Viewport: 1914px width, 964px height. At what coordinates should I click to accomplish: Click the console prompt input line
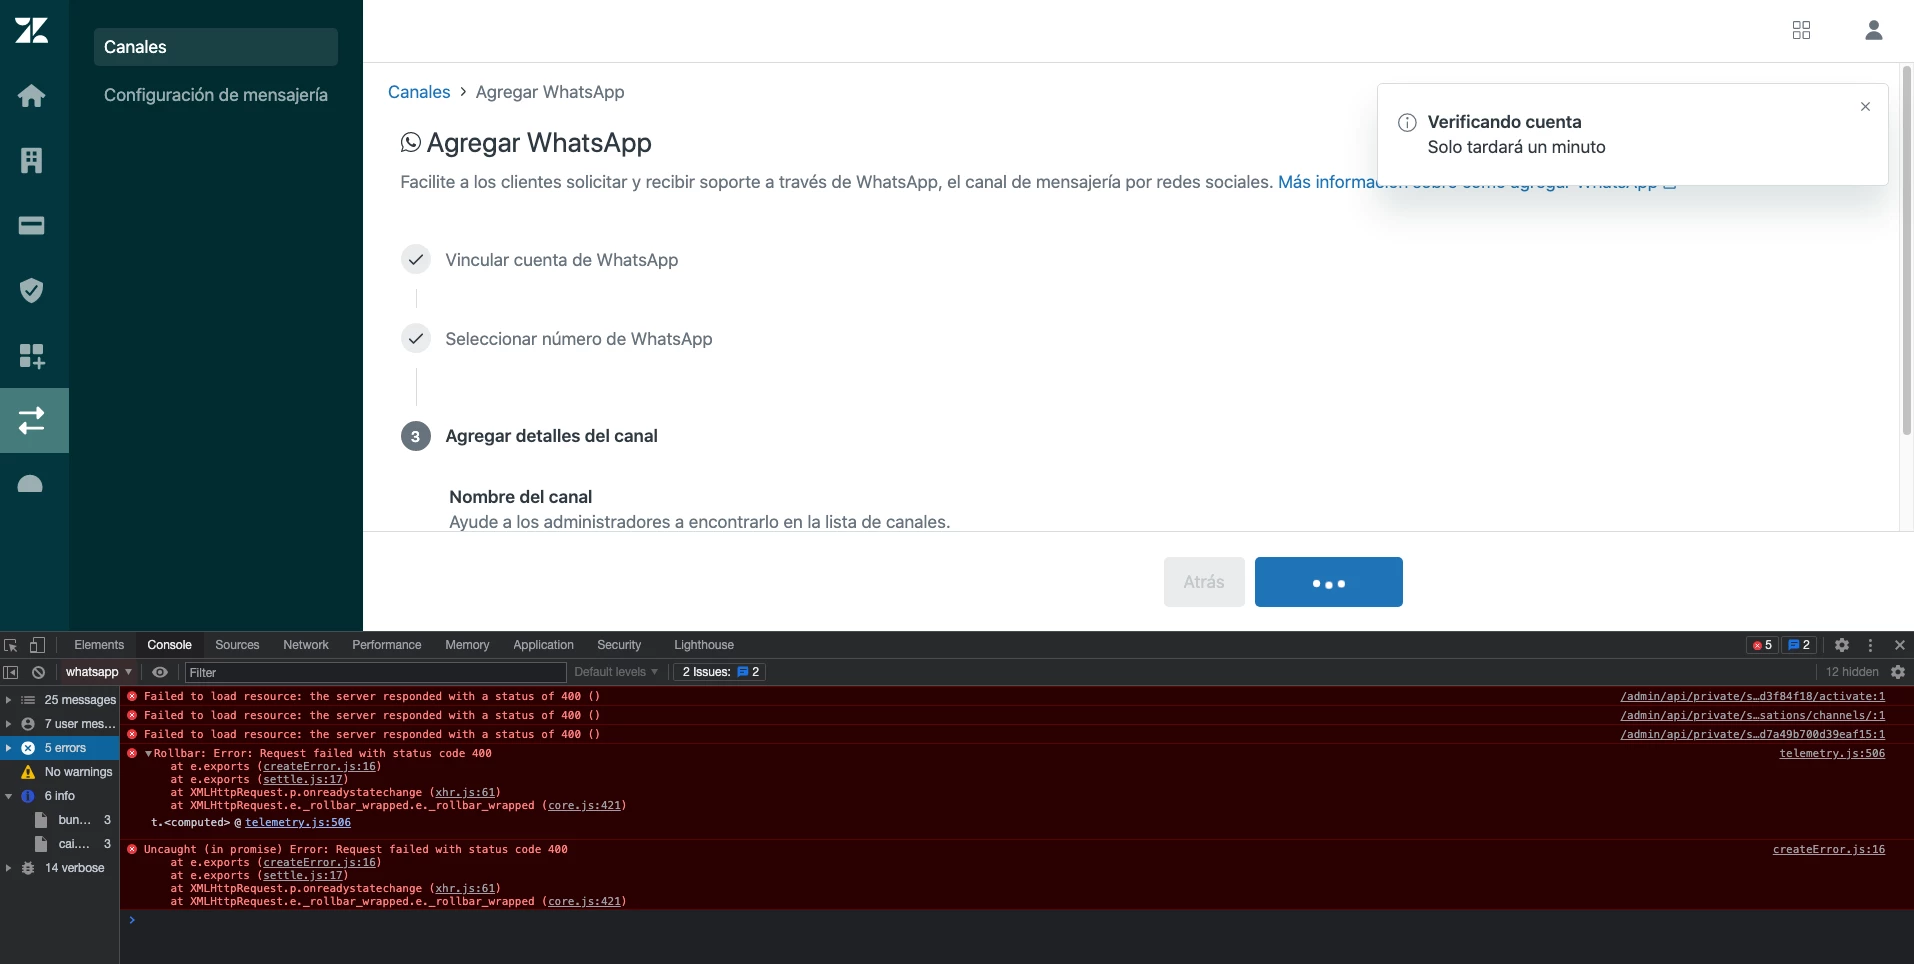click(1016, 920)
